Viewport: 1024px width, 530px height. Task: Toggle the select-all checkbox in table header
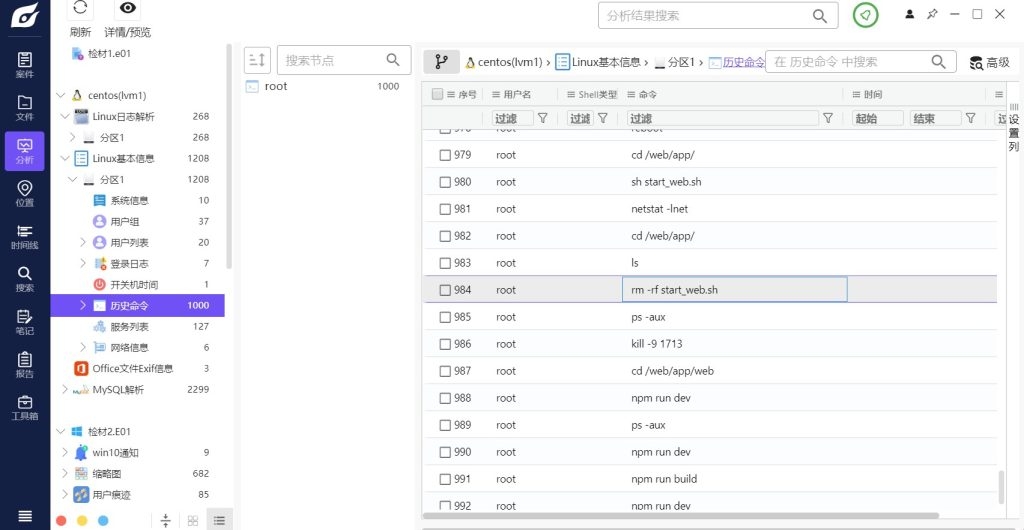coord(437,94)
